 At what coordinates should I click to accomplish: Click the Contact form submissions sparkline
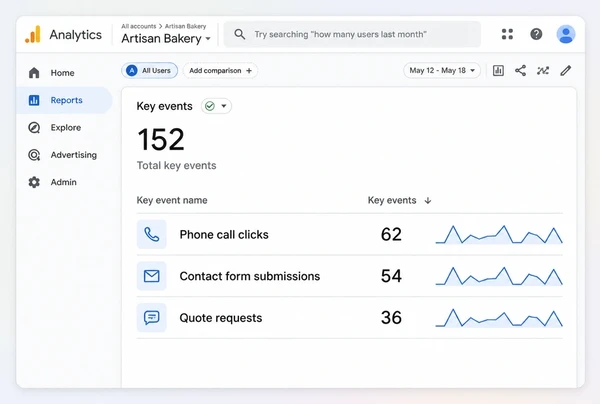pyautogui.click(x=499, y=276)
